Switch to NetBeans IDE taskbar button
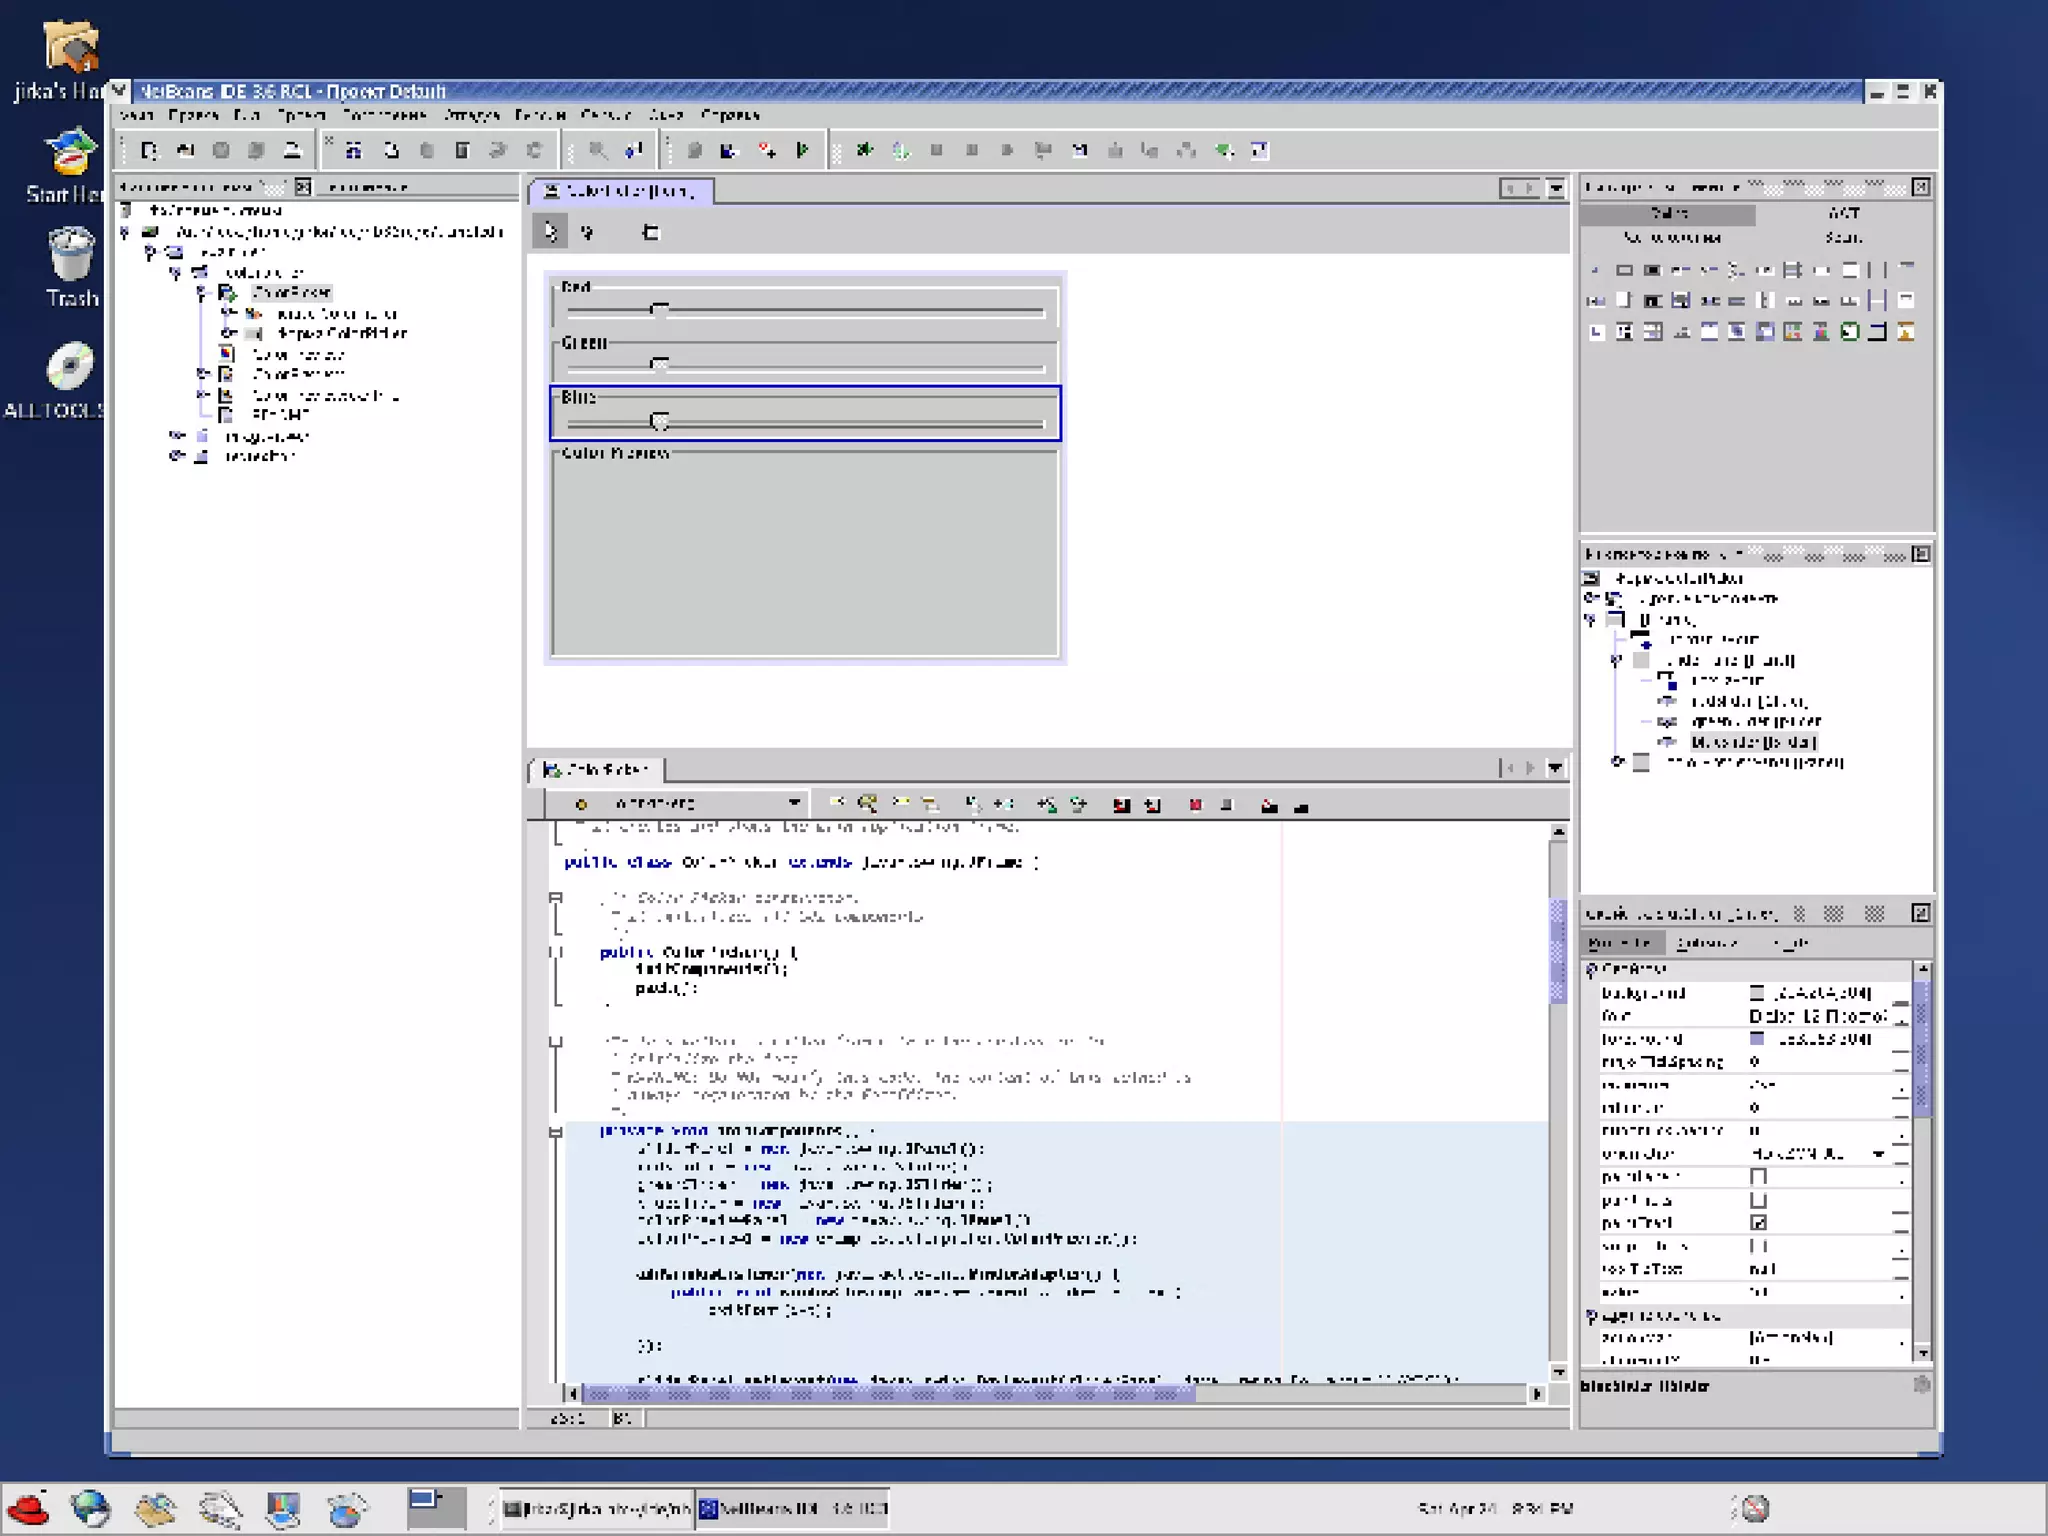2048x1536 pixels. coord(794,1508)
